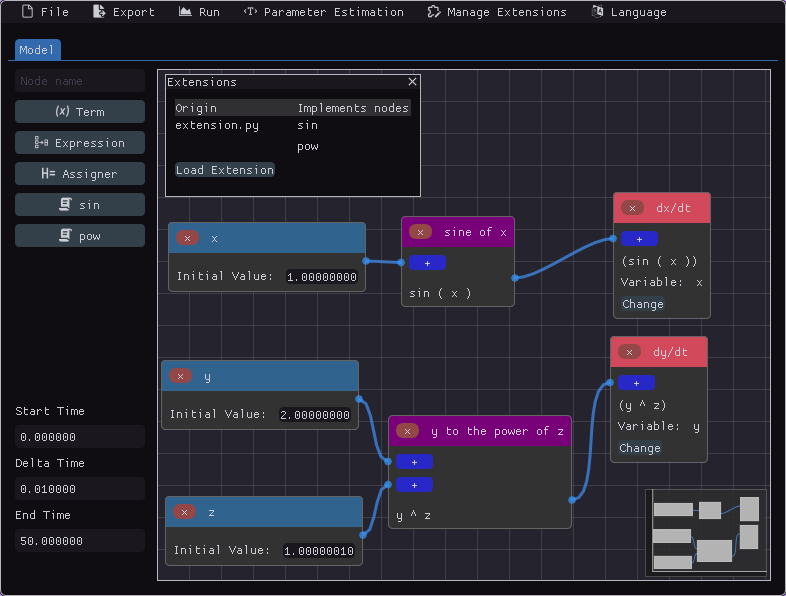Edit Initial Value of x node
786x596 pixels.
click(321, 277)
